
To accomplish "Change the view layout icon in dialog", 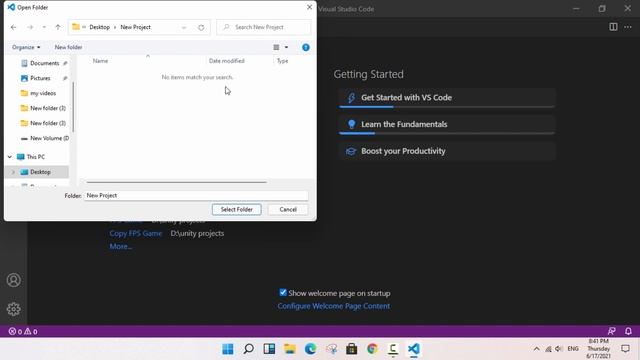I will point(276,47).
